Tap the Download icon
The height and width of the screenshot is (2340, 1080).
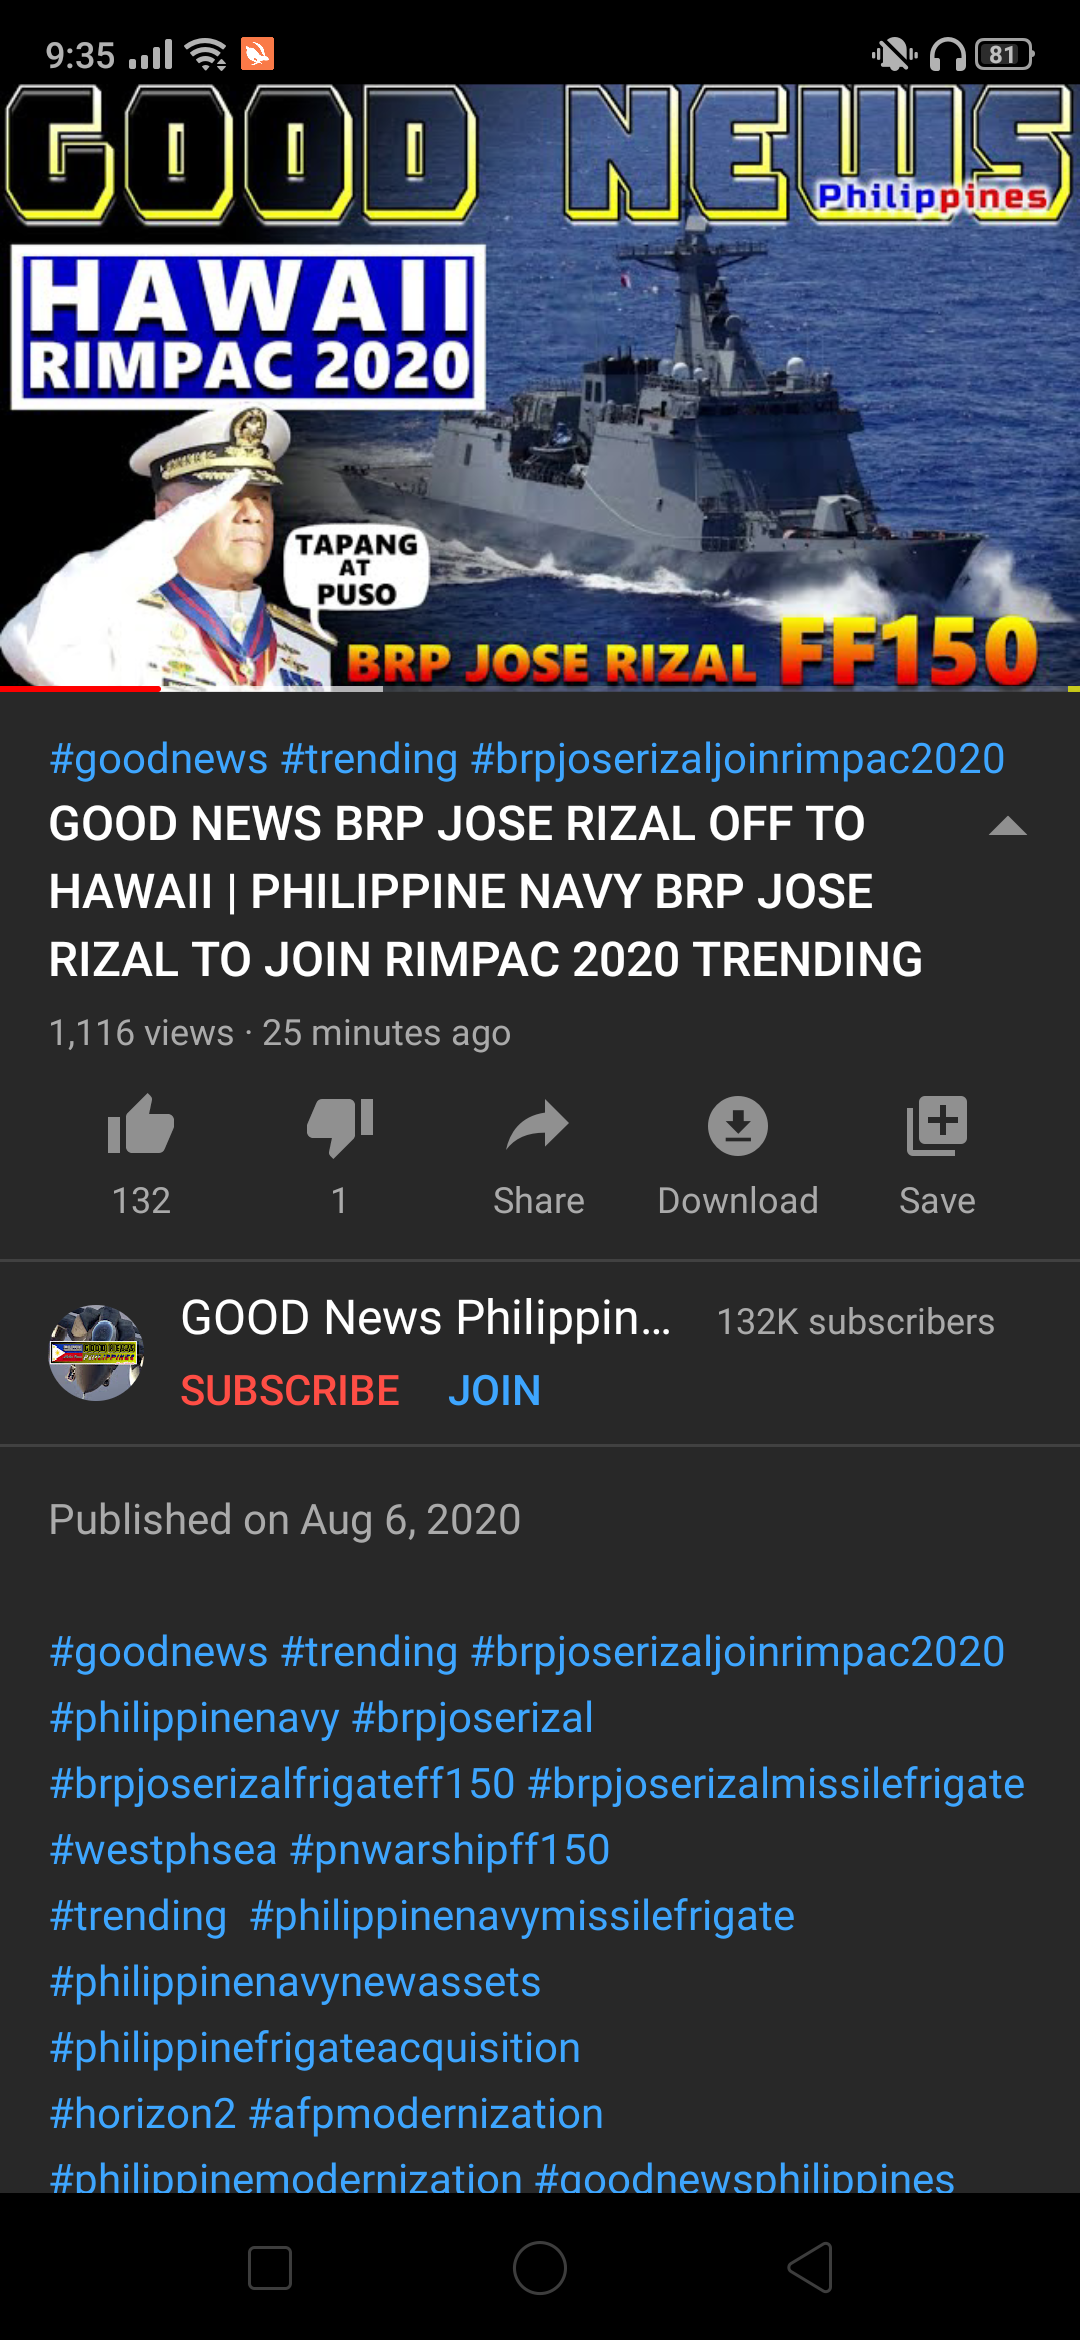point(738,1126)
